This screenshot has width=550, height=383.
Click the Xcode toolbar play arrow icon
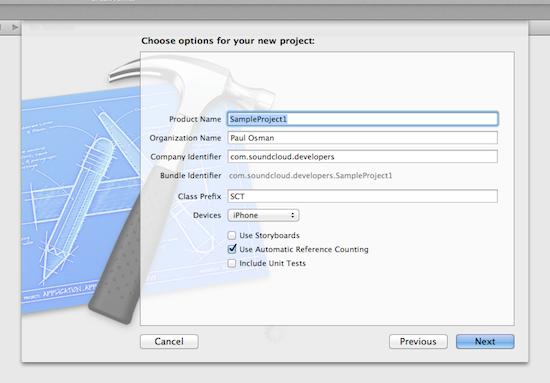[15, 27]
